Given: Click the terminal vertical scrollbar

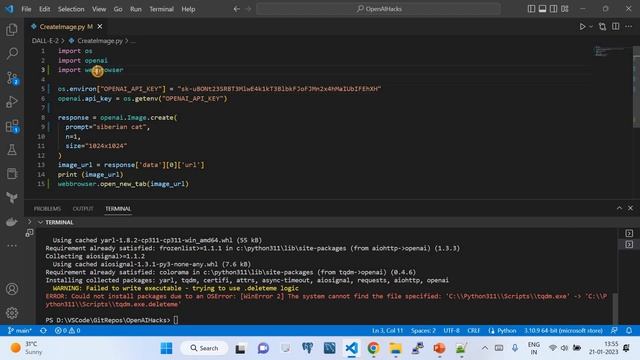Looking at the screenshot, I should tap(615, 308).
